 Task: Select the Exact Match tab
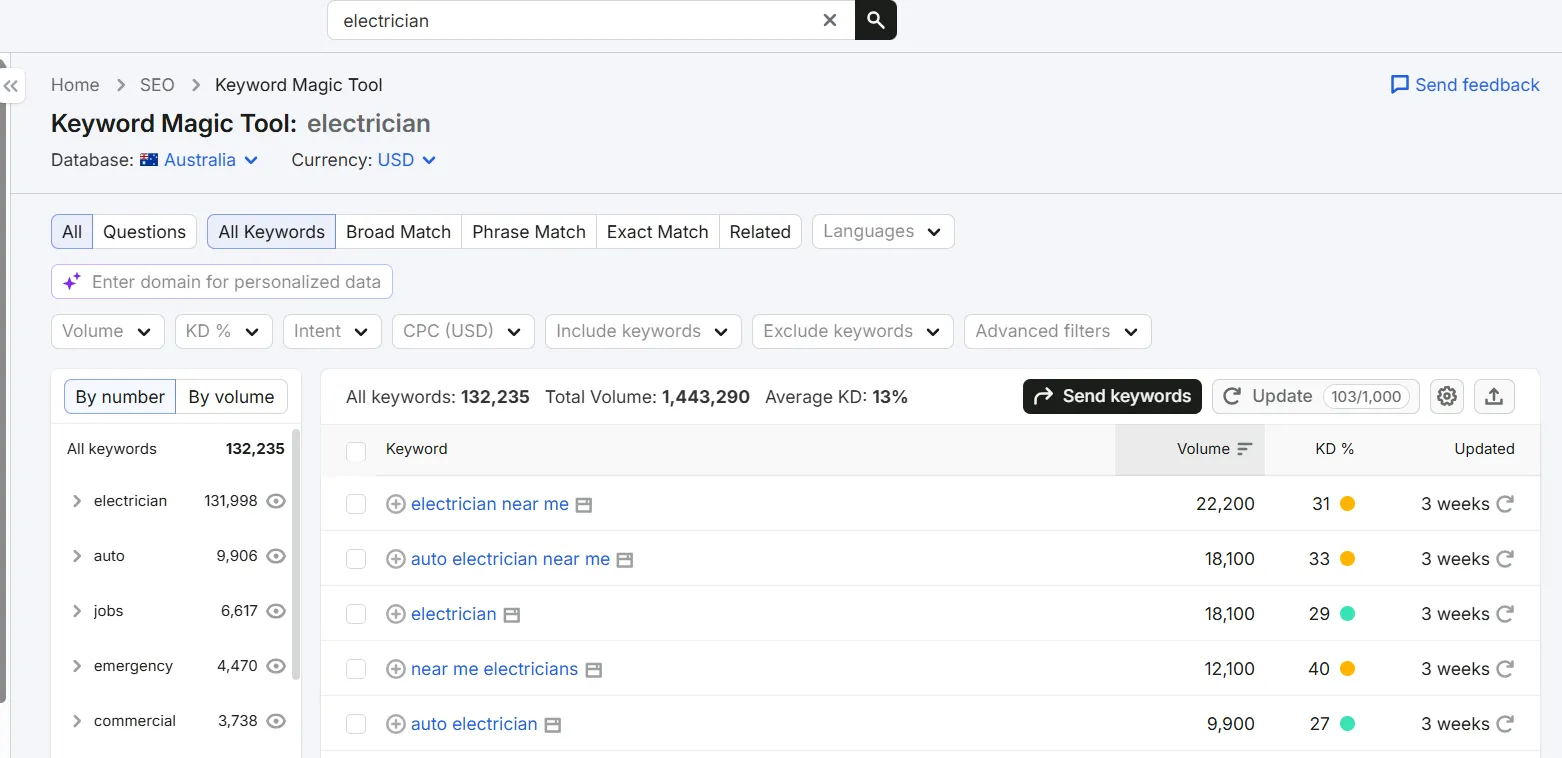(x=657, y=231)
